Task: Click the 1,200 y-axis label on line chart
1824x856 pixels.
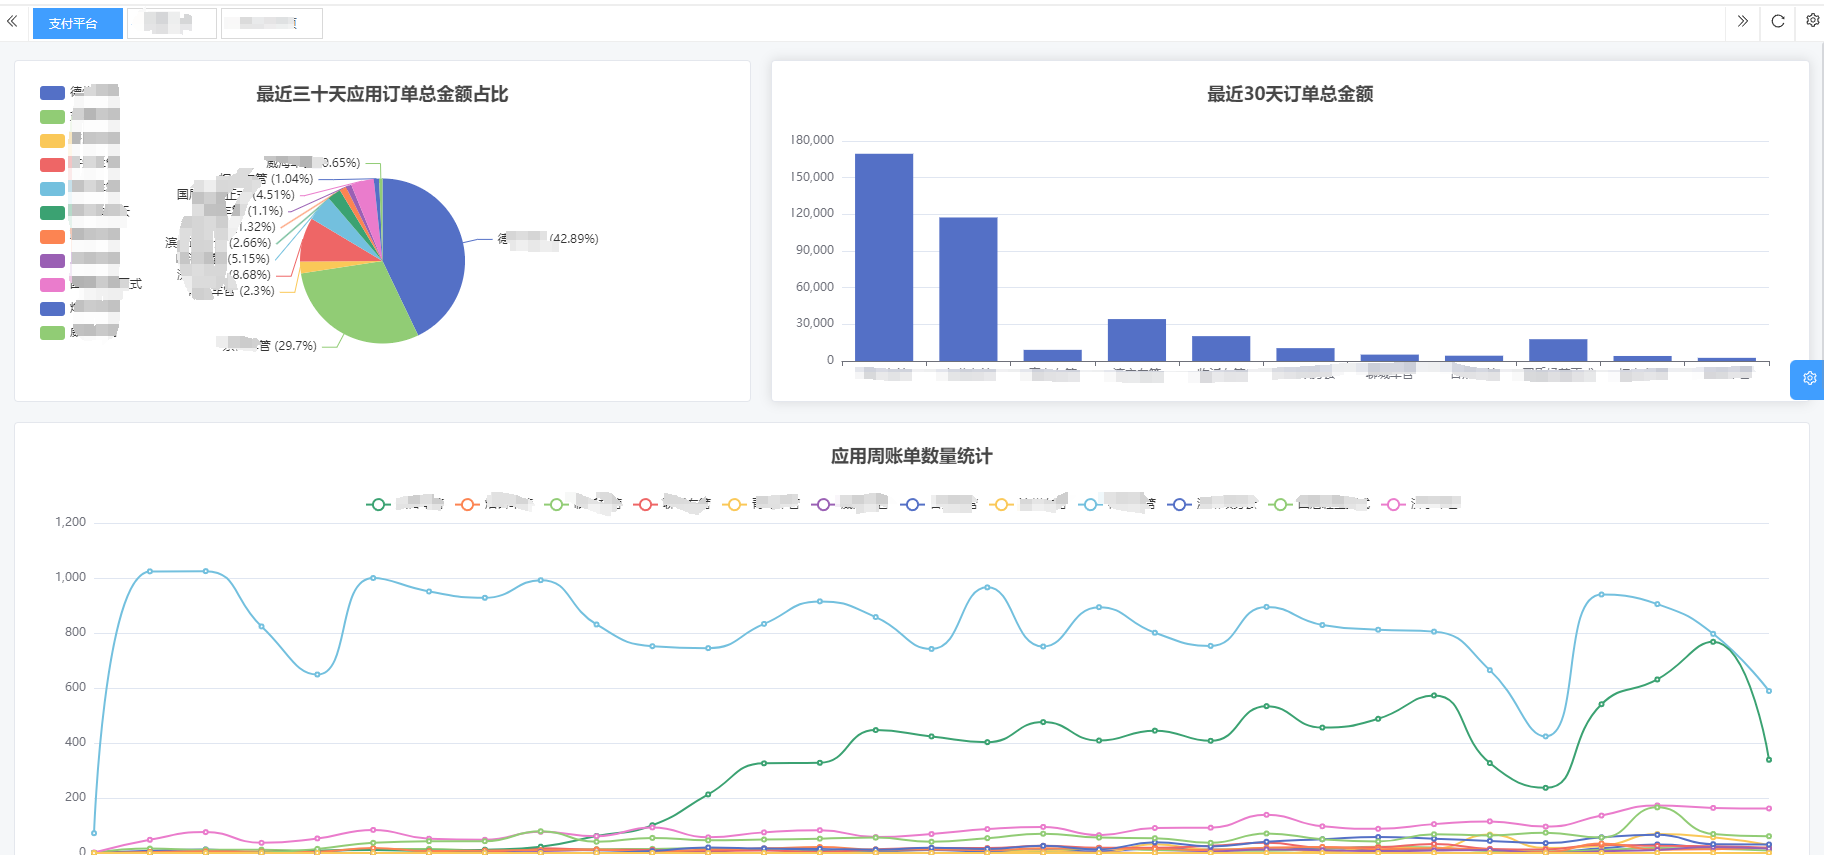Action: pos(71,522)
